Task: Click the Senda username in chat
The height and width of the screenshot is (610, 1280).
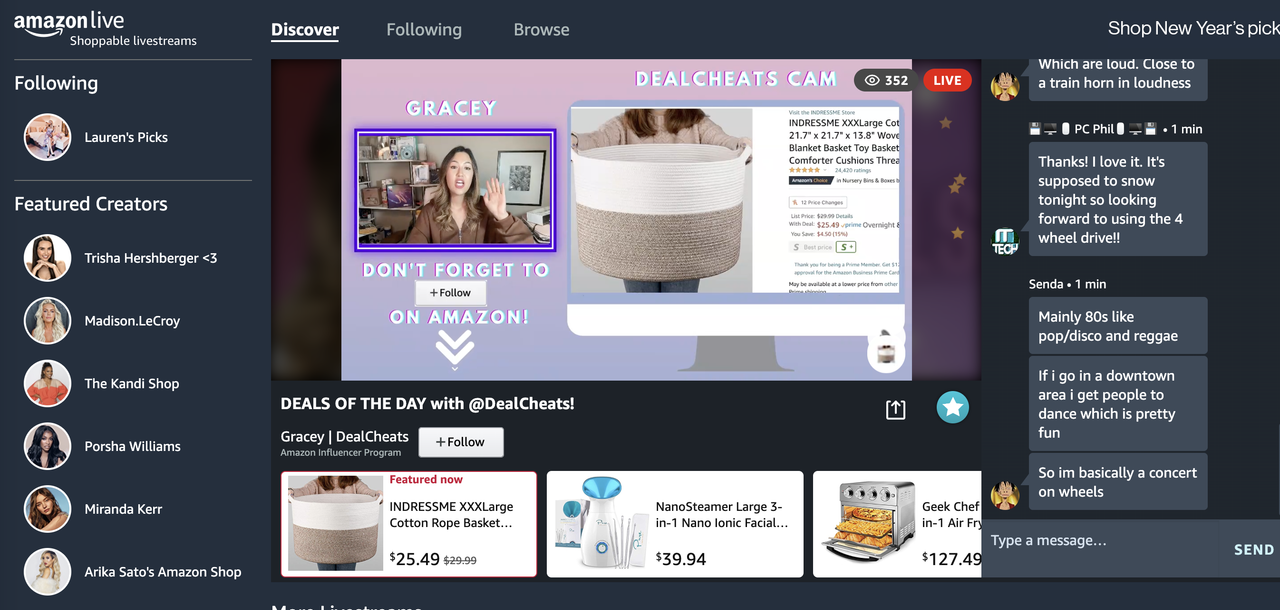Action: 1046,284
